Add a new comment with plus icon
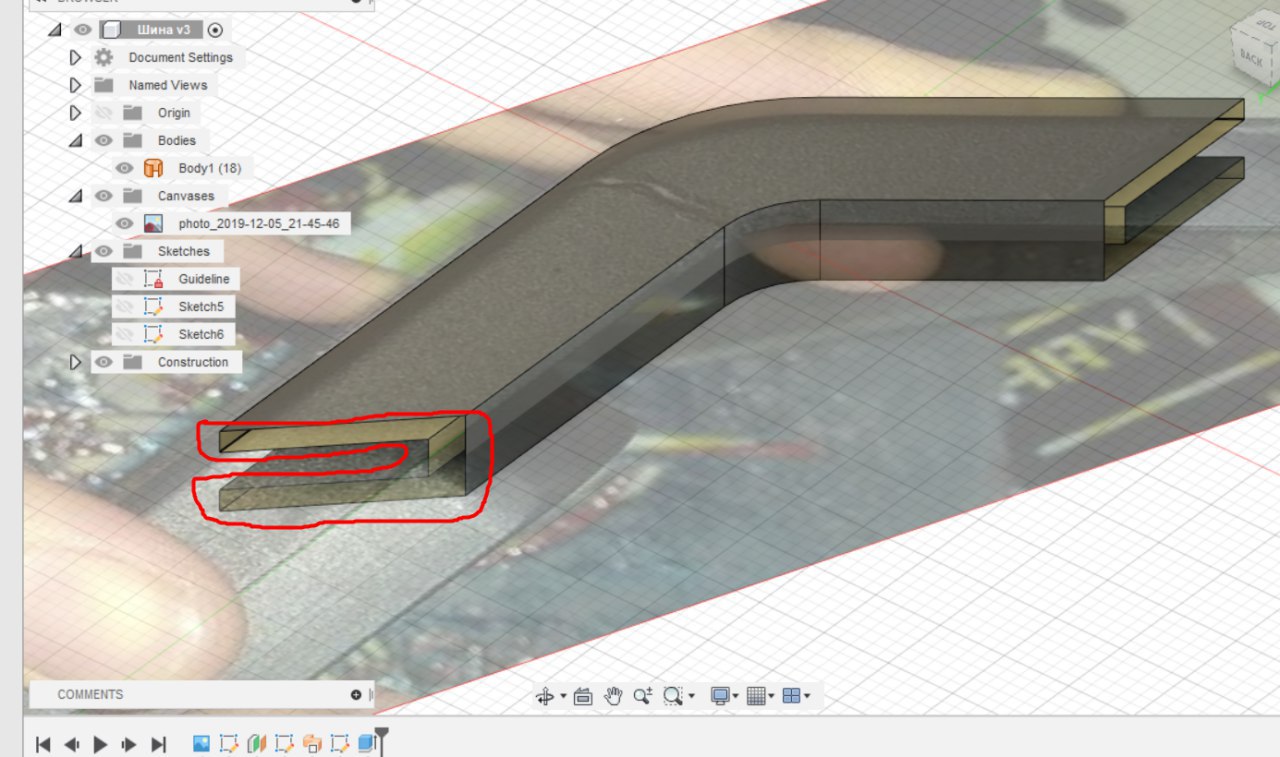 point(356,695)
